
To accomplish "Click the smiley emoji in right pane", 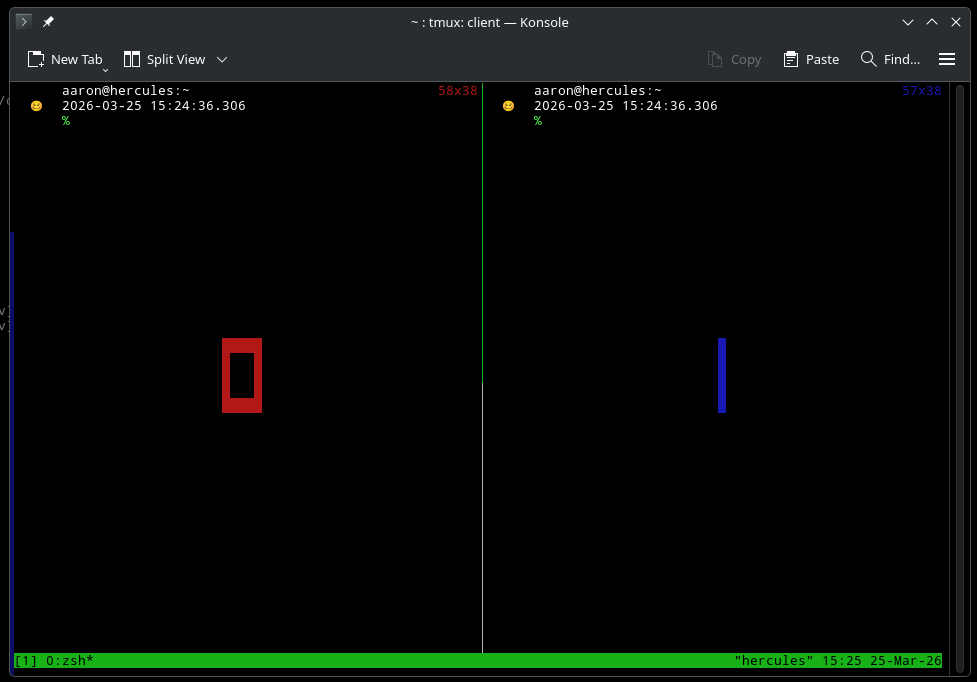I will 508,106.
